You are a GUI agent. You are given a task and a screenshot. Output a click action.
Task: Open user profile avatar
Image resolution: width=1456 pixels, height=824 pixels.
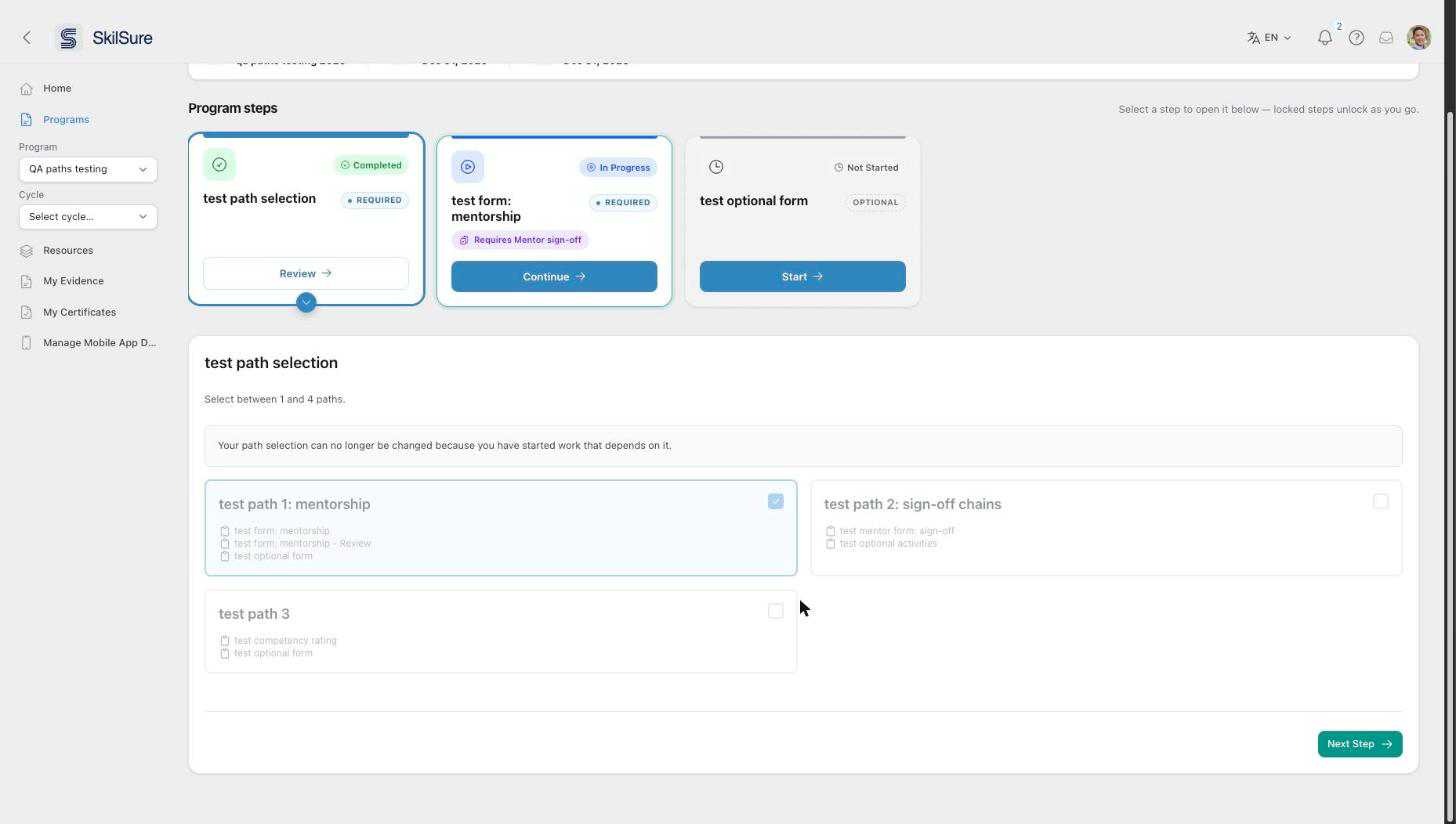coord(1419,38)
